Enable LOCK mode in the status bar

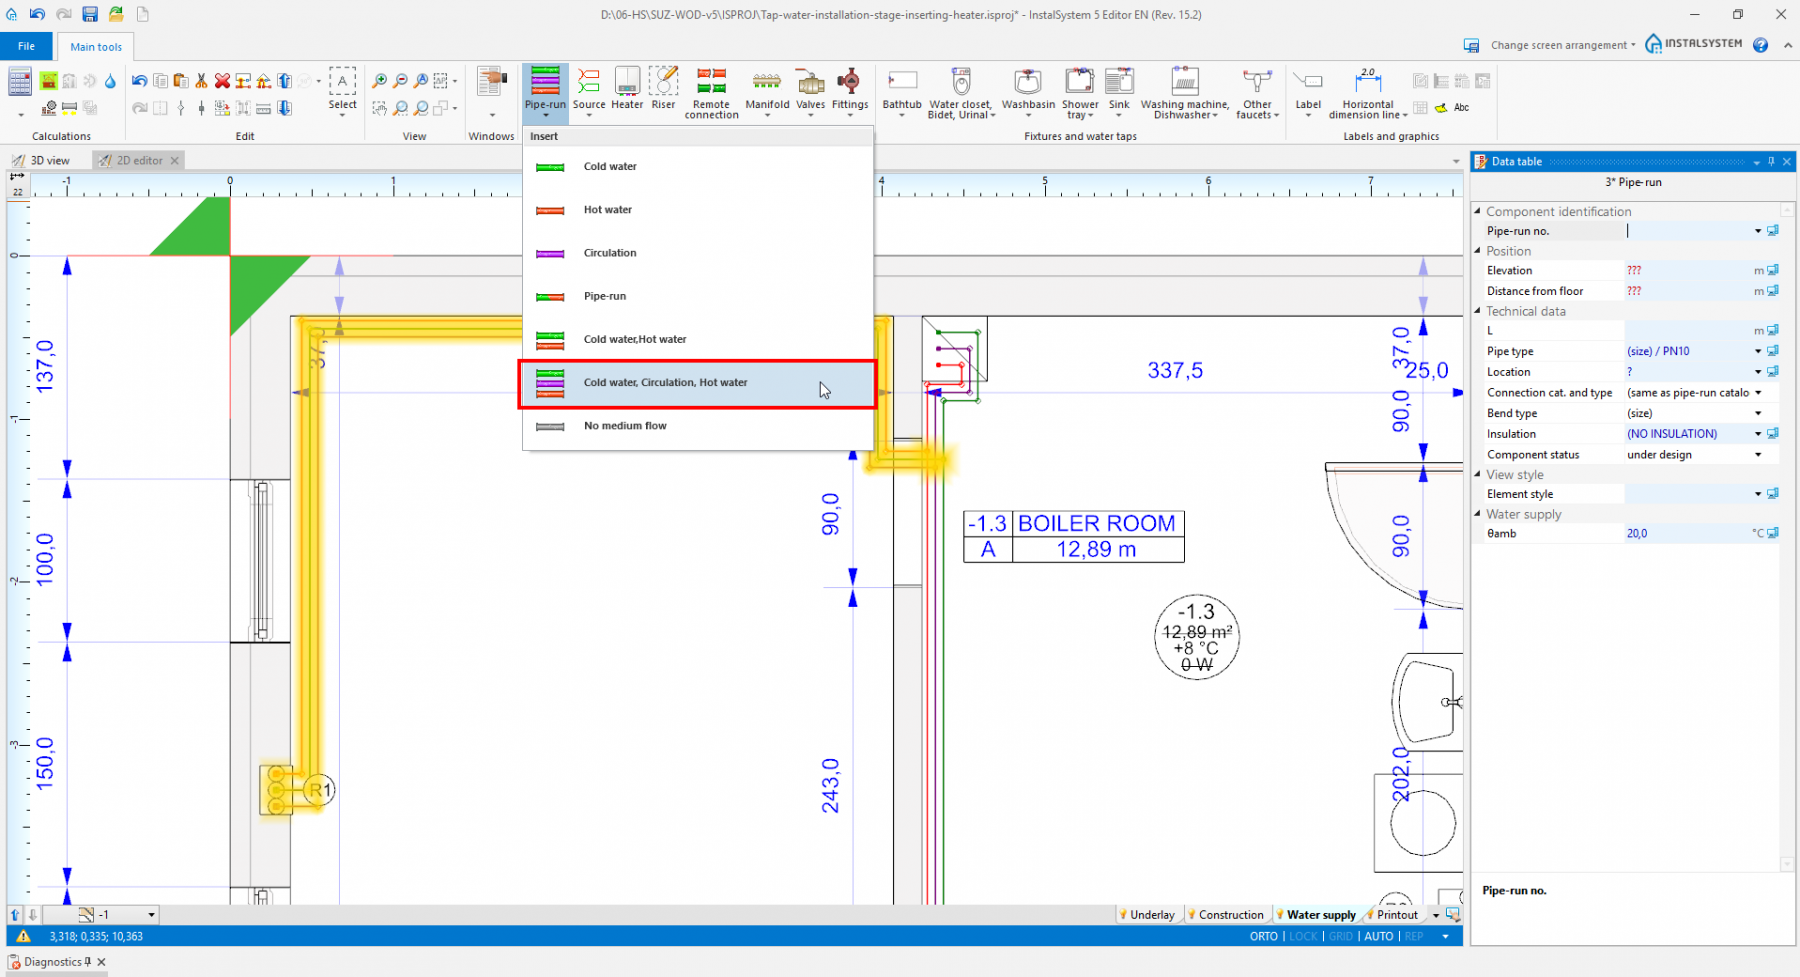1303,936
